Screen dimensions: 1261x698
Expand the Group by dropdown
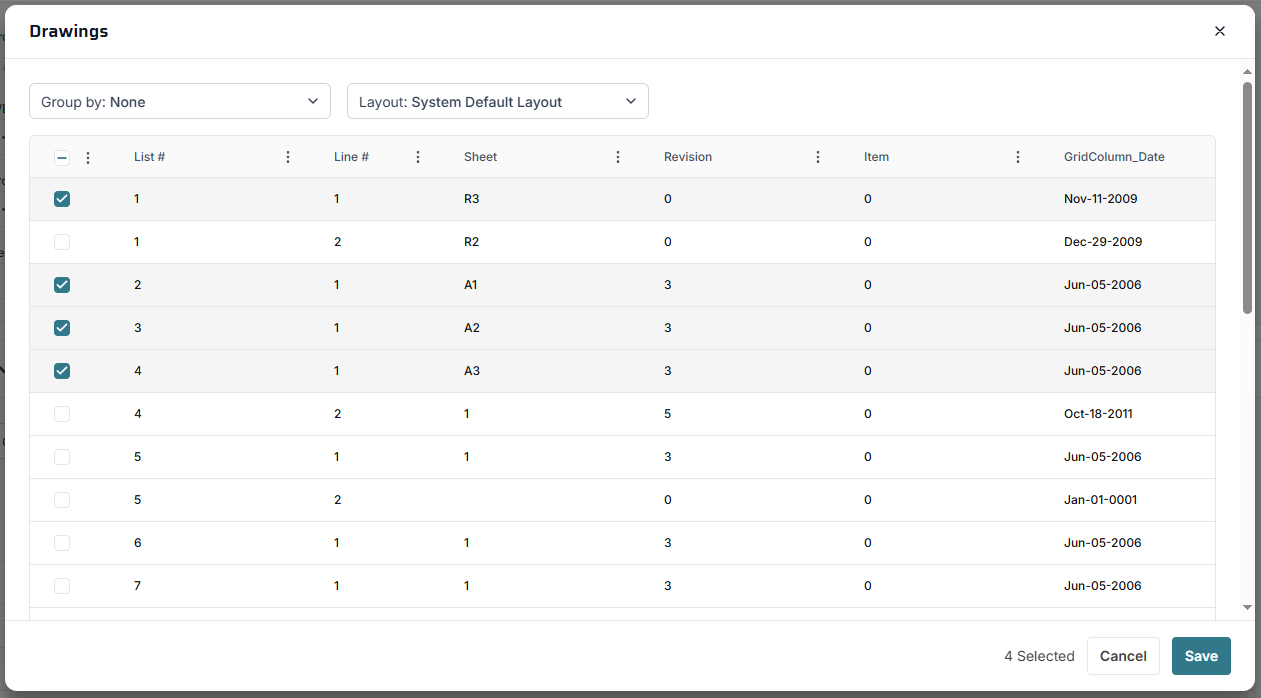coord(180,101)
